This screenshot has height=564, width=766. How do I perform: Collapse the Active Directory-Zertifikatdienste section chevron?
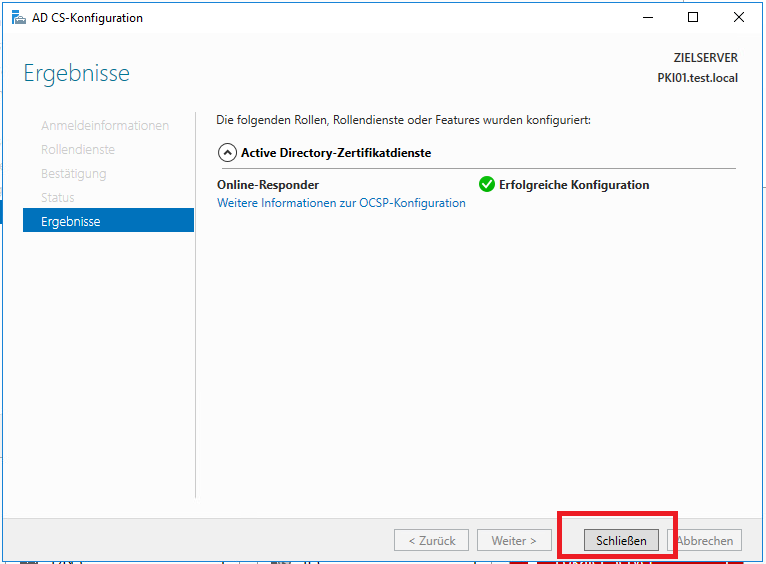point(227,153)
